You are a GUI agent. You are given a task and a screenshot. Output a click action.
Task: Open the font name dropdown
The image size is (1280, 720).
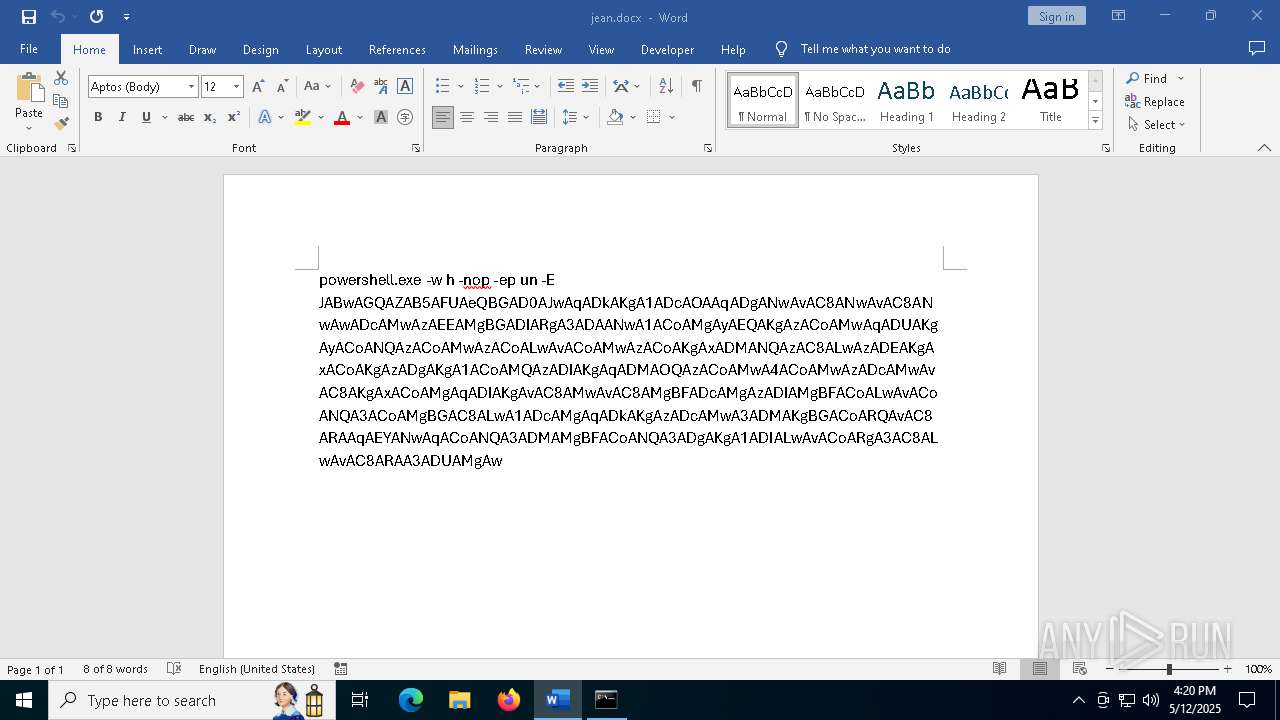coord(191,87)
